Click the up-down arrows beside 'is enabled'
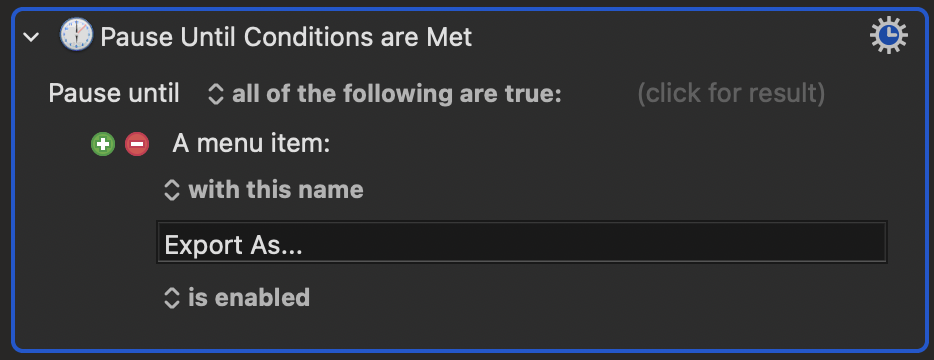The height and width of the screenshot is (360, 934). (172, 297)
